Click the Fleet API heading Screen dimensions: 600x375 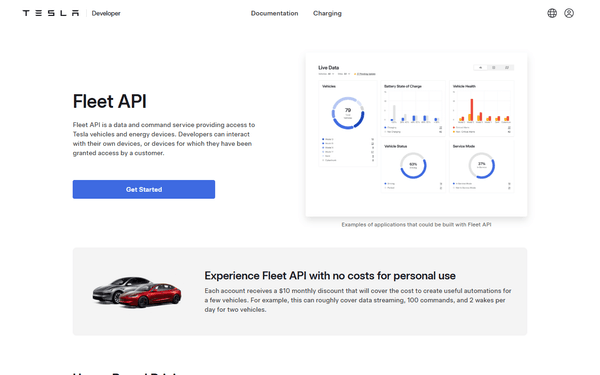coord(110,101)
